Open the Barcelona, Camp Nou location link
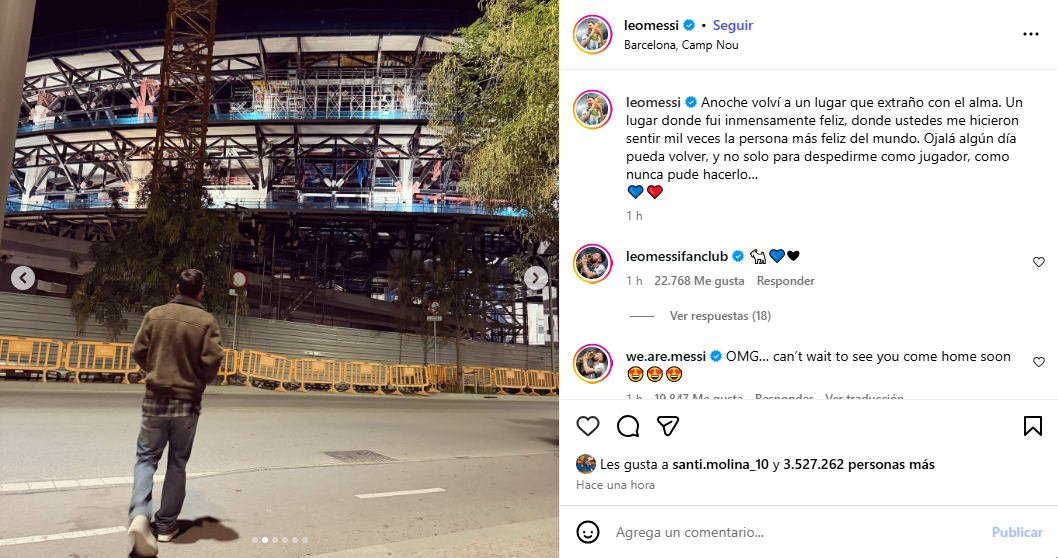The height and width of the screenshot is (558, 1058). click(x=681, y=45)
